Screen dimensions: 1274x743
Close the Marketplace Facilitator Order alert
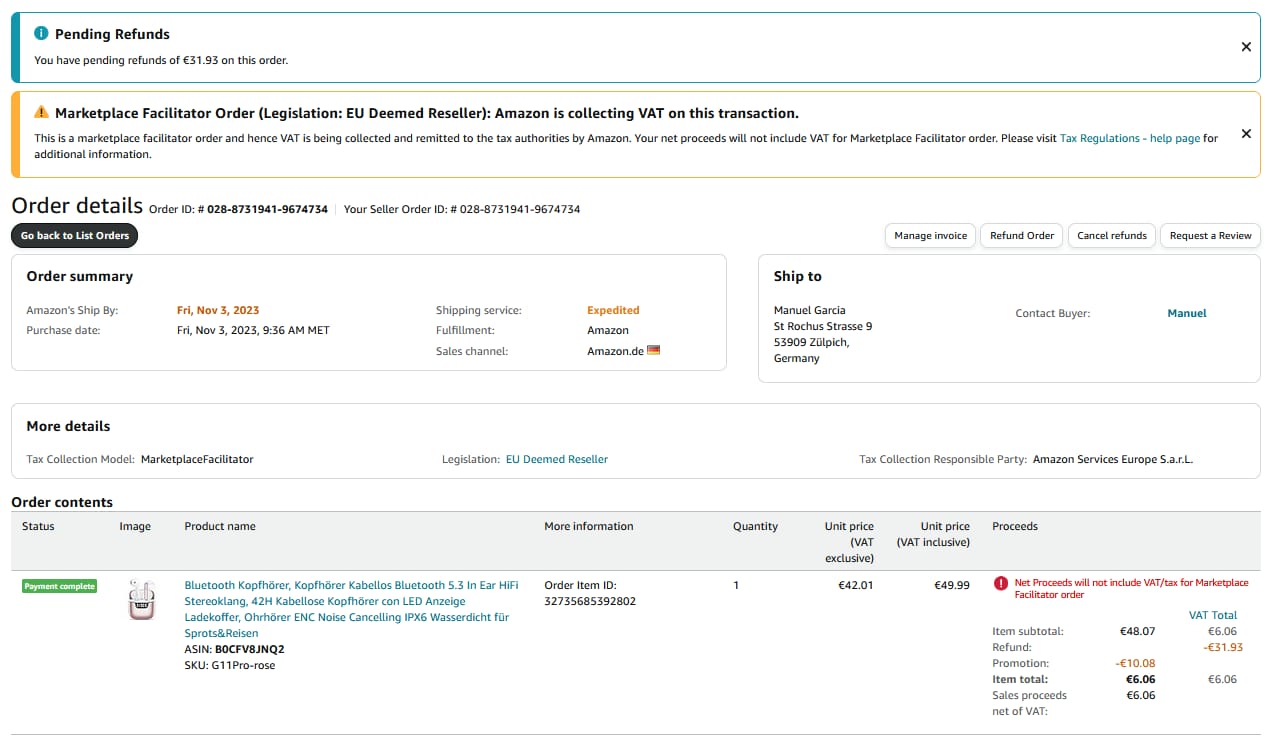(x=1246, y=134)
